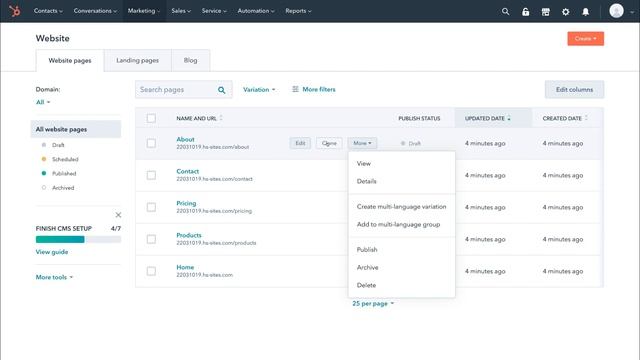
Task: Collapse the More dropdown on About row
Action: coord(362,143)
